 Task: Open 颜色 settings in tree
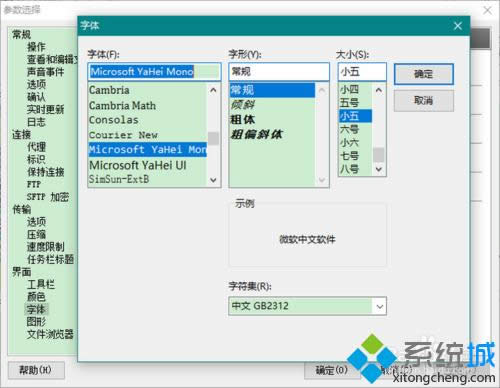click(36, 297)
